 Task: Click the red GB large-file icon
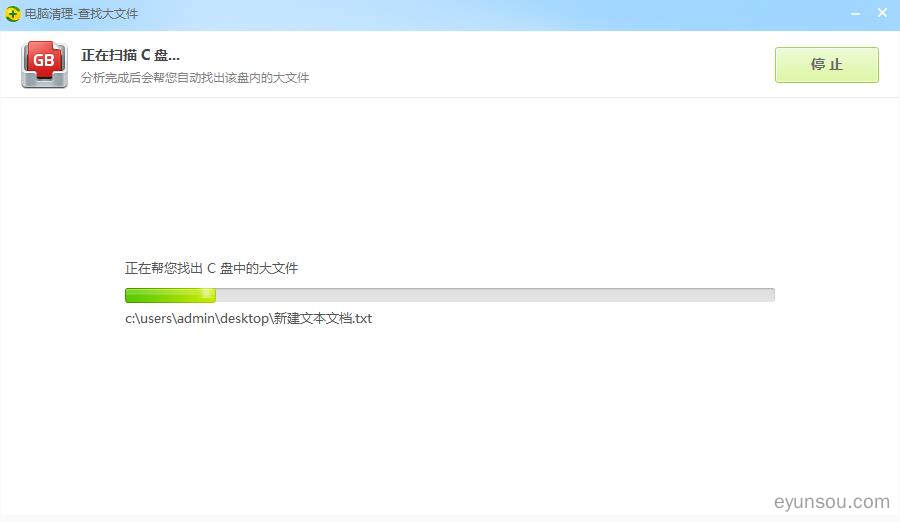pos(45,64)
